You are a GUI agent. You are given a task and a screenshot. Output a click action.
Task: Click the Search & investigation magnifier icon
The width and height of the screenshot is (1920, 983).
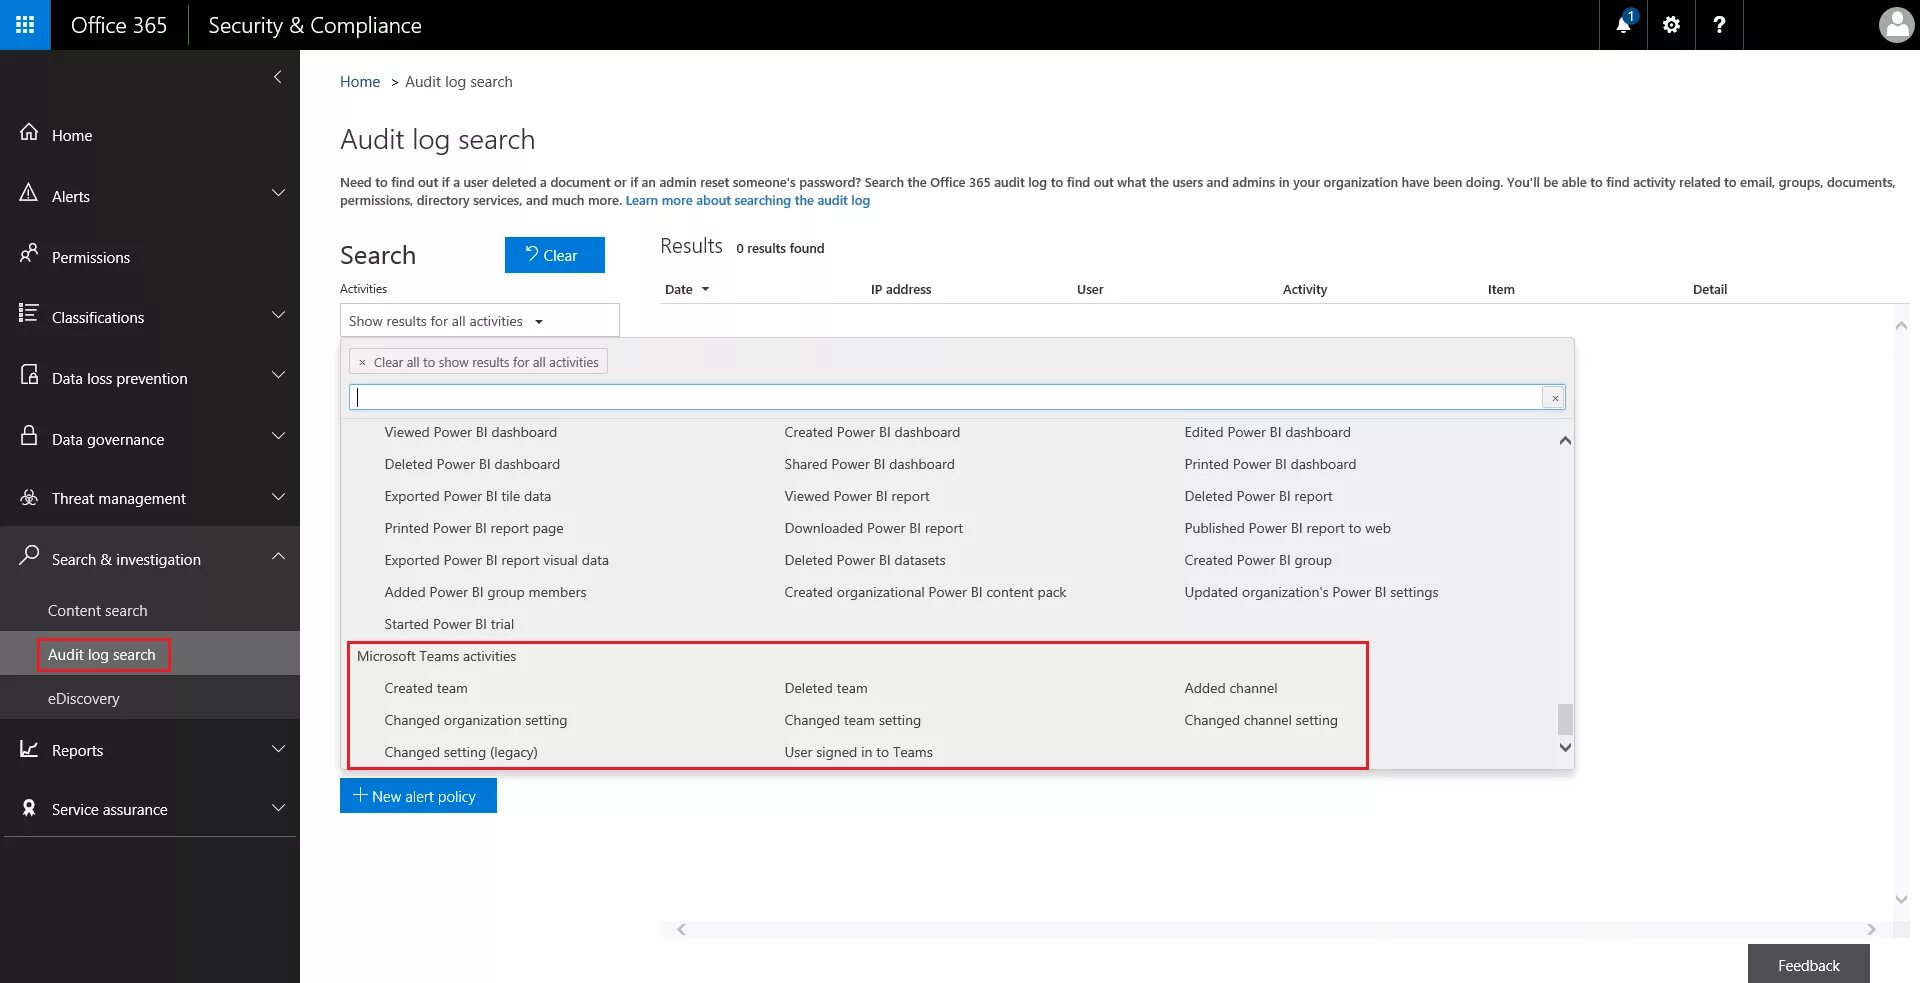(x=29, y=556)
